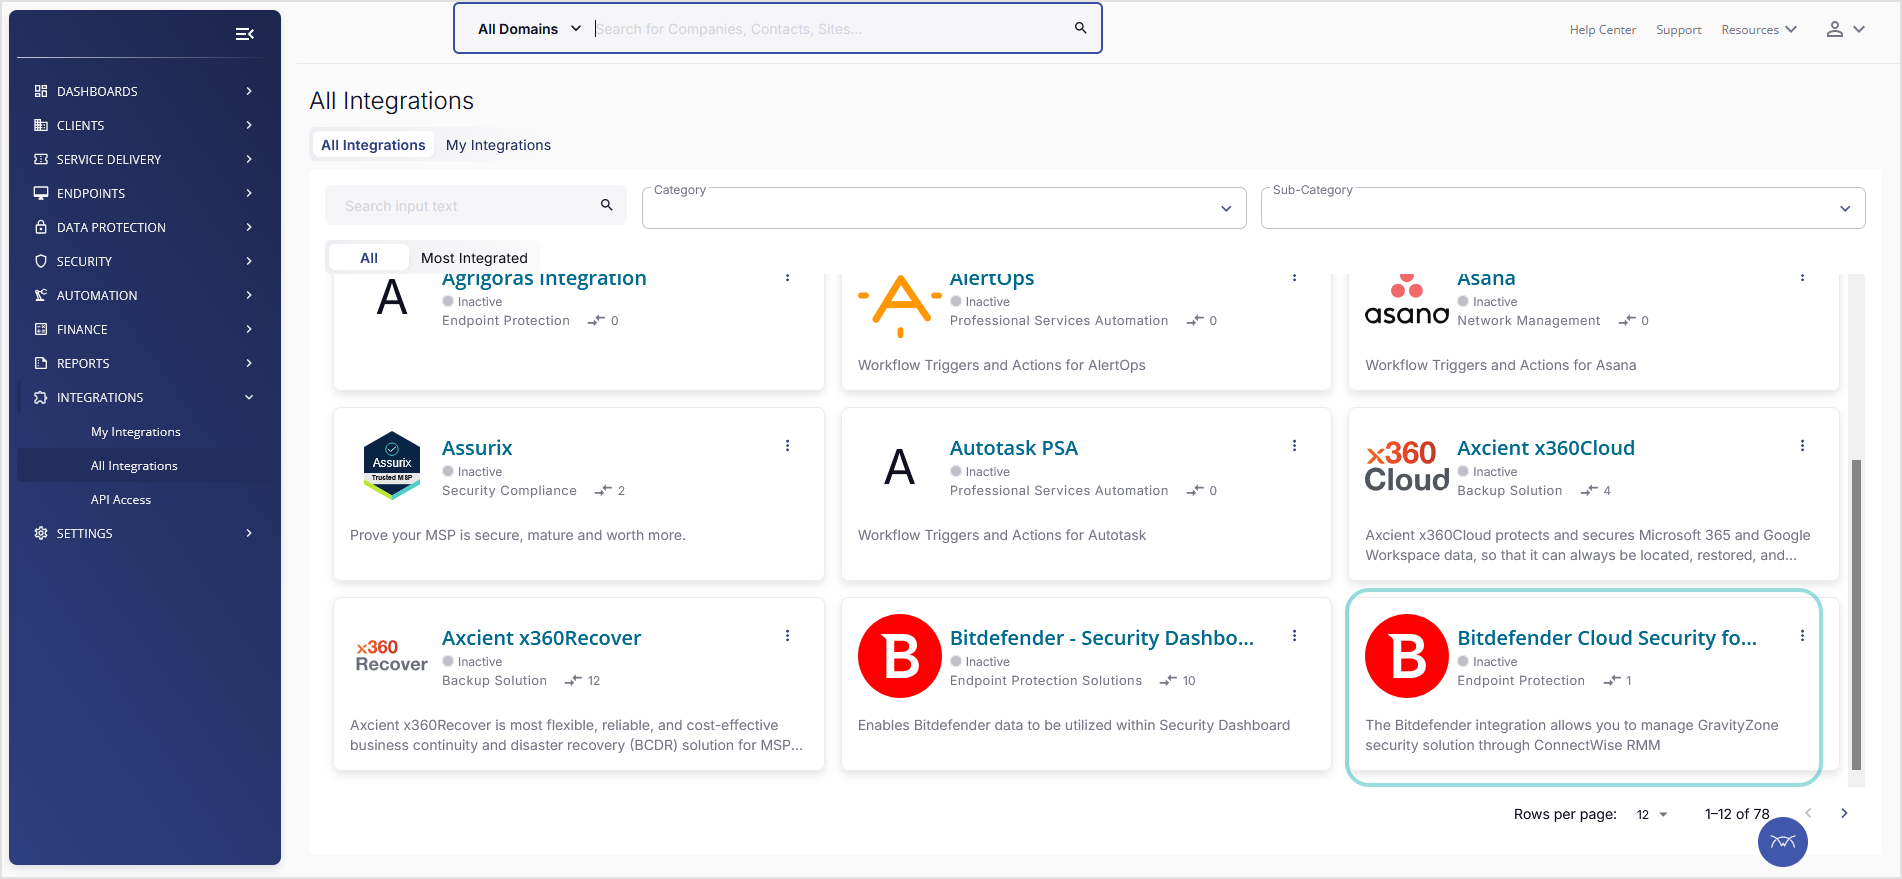Open API Access in sidebar
Viewport: 1902px width, 879px height.
tap(121, 500)
